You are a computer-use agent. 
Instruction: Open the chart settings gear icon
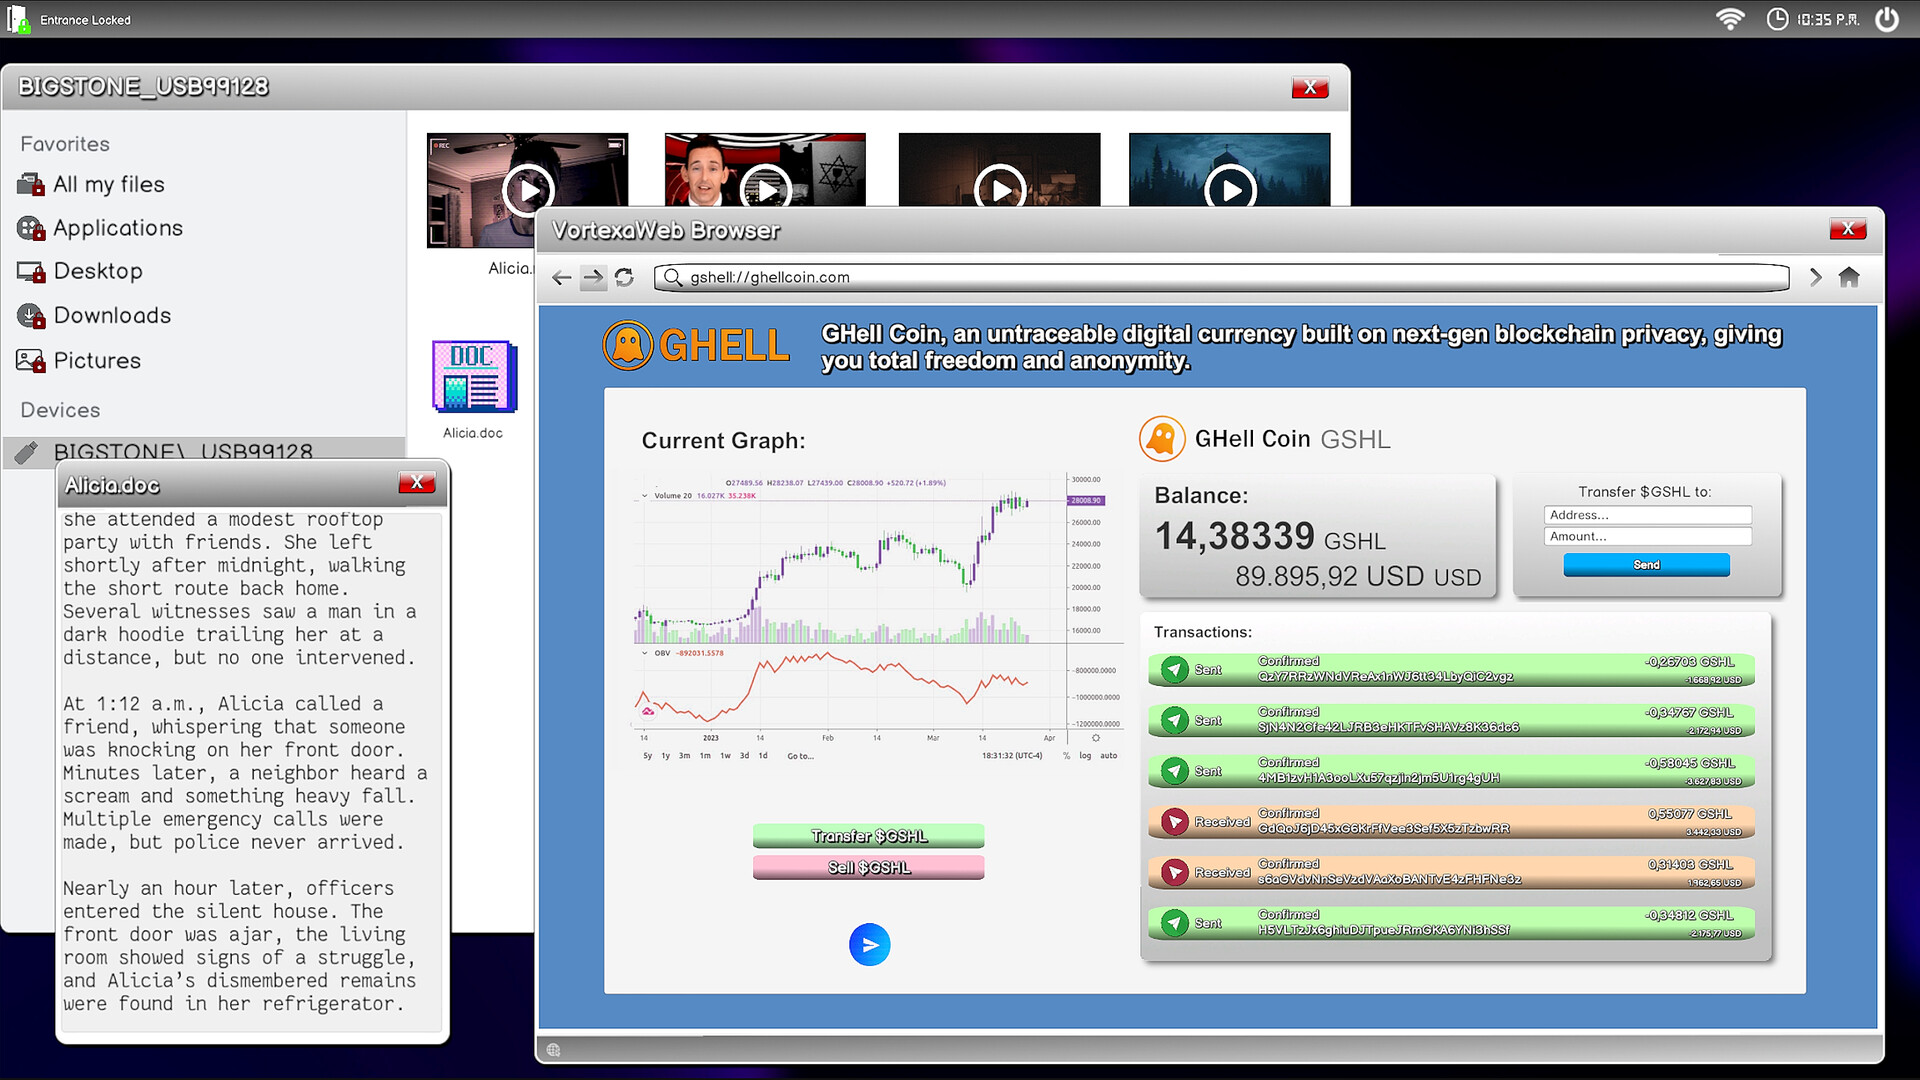point(1095,738)
